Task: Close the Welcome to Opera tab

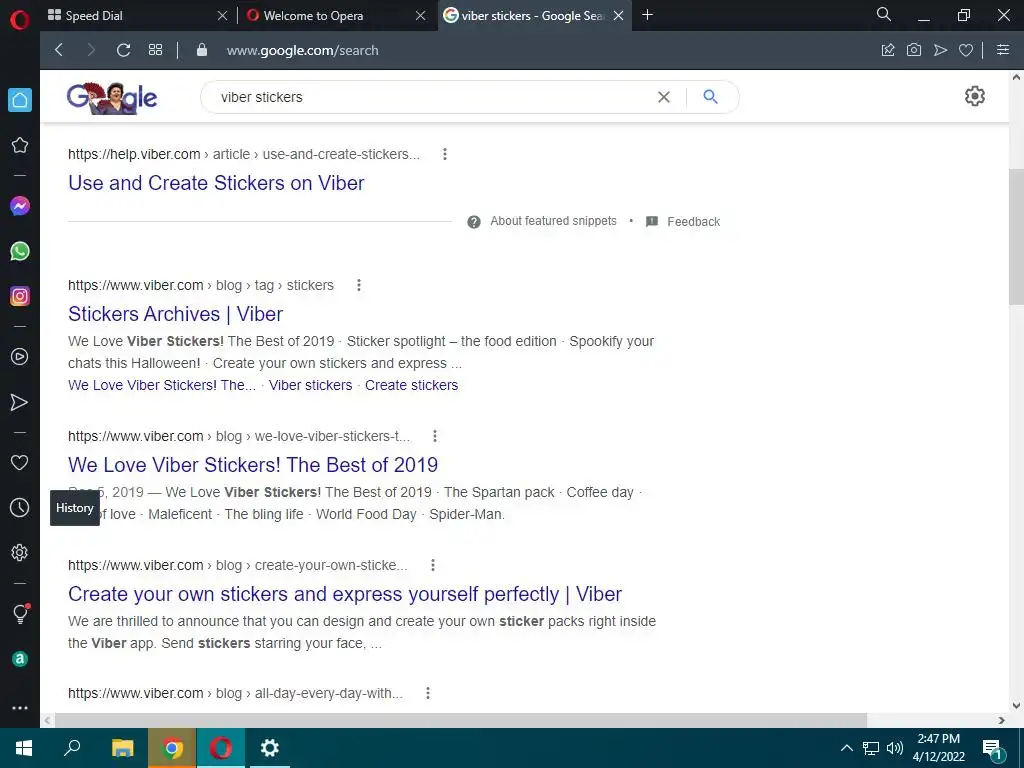Action: [x=421, y=16]
